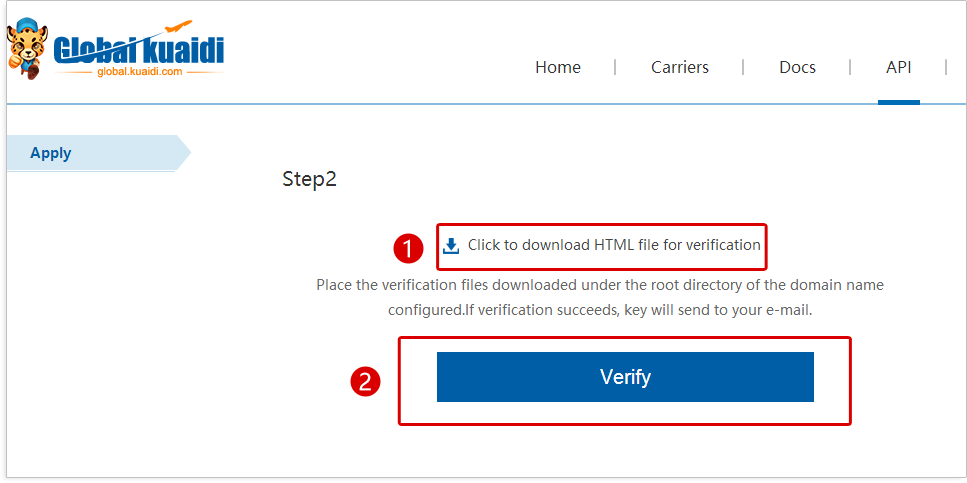Select the API navigation tab
967x483 pixels.
pyautogui.click(x=899, y=67)
